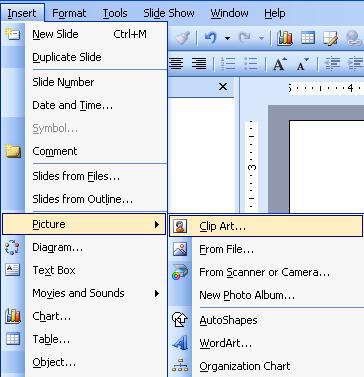This screenshot has width=364, height=377.
Task: Click the Increase Font Size icon
Action: coord(279,63)
